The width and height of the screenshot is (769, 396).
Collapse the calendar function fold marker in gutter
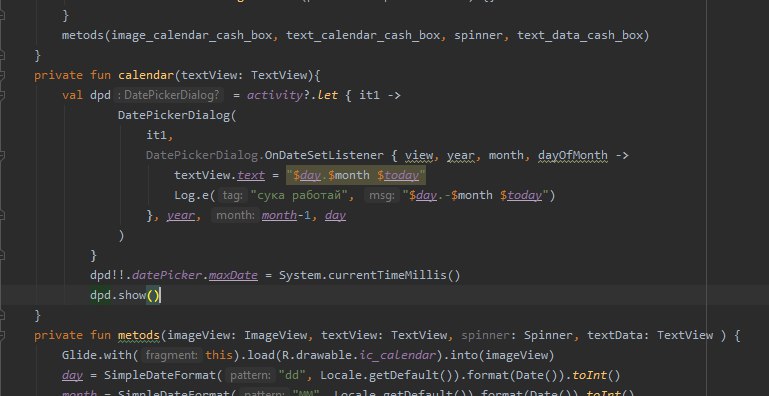[x=2, y=75]
